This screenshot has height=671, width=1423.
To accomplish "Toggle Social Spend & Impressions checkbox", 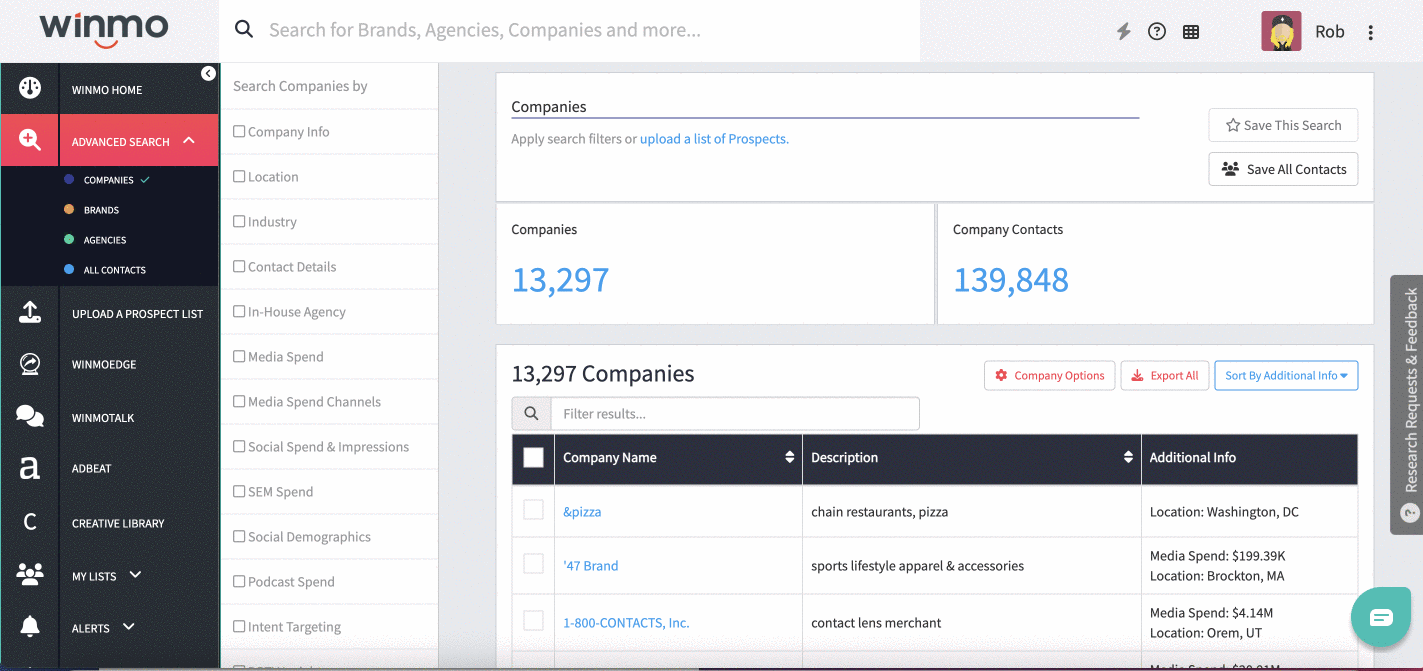I will pos(239,446).
